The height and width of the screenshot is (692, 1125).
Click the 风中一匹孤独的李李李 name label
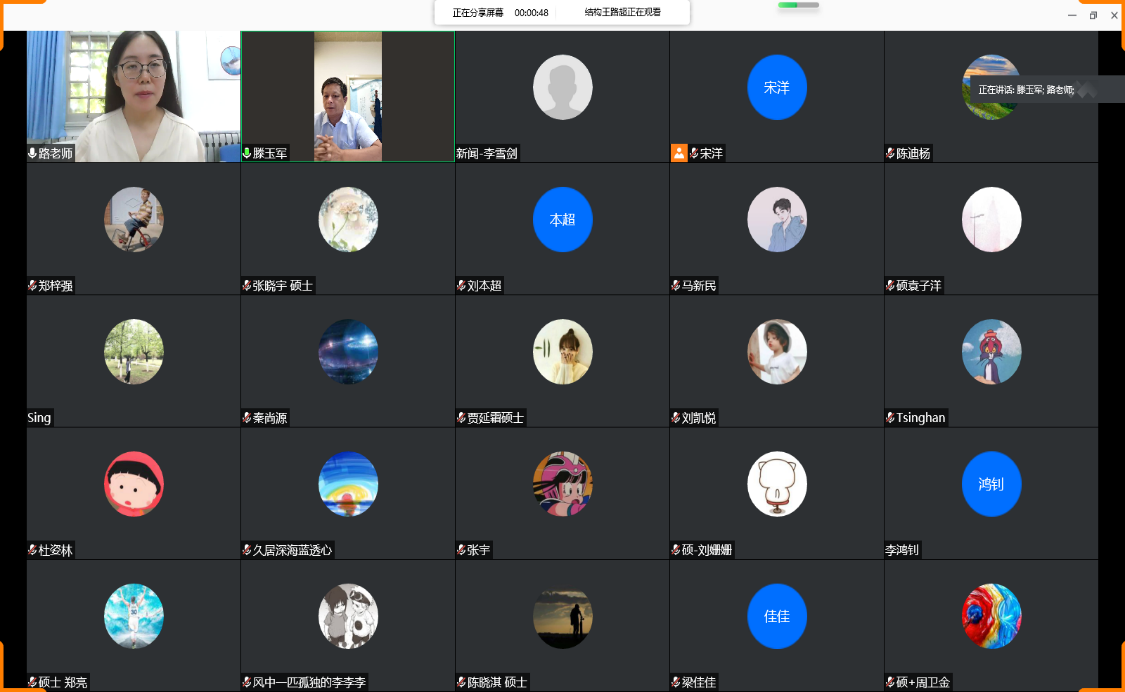(x=310, y=683)
